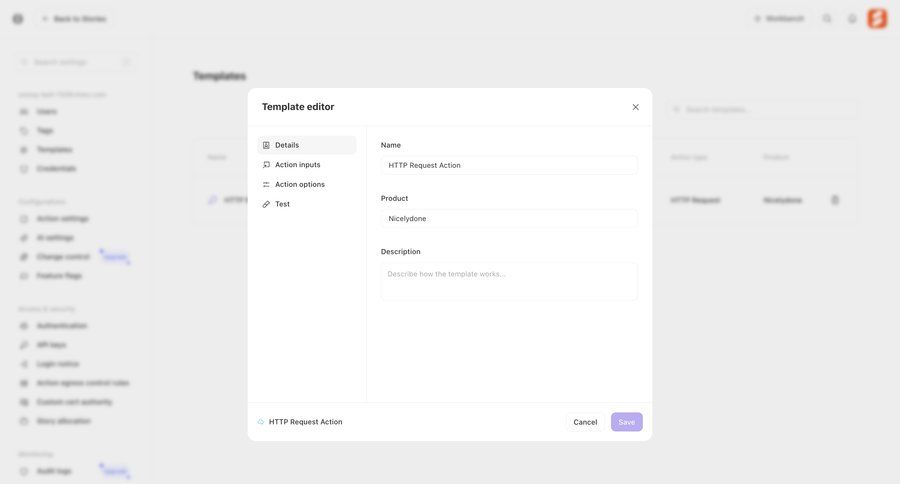Click the Save button

click(x=626, y=422)
